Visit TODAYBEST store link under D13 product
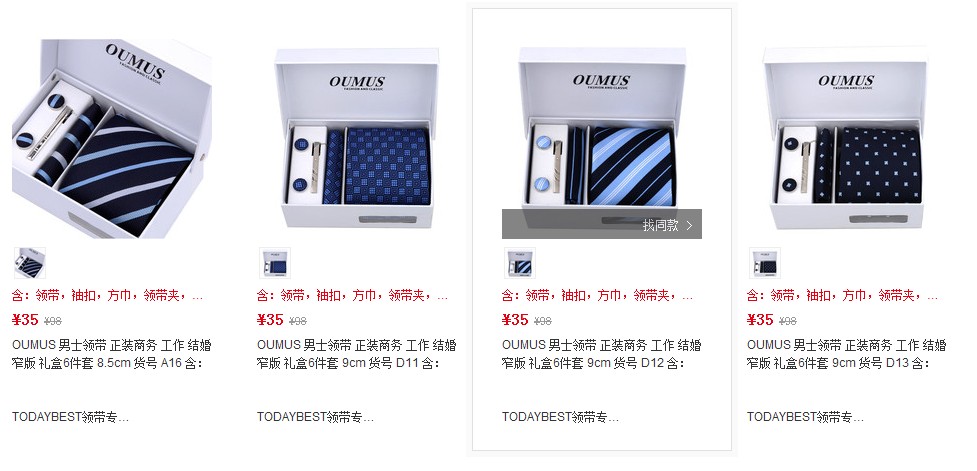 pyautogui.click(x=806, y=417)
